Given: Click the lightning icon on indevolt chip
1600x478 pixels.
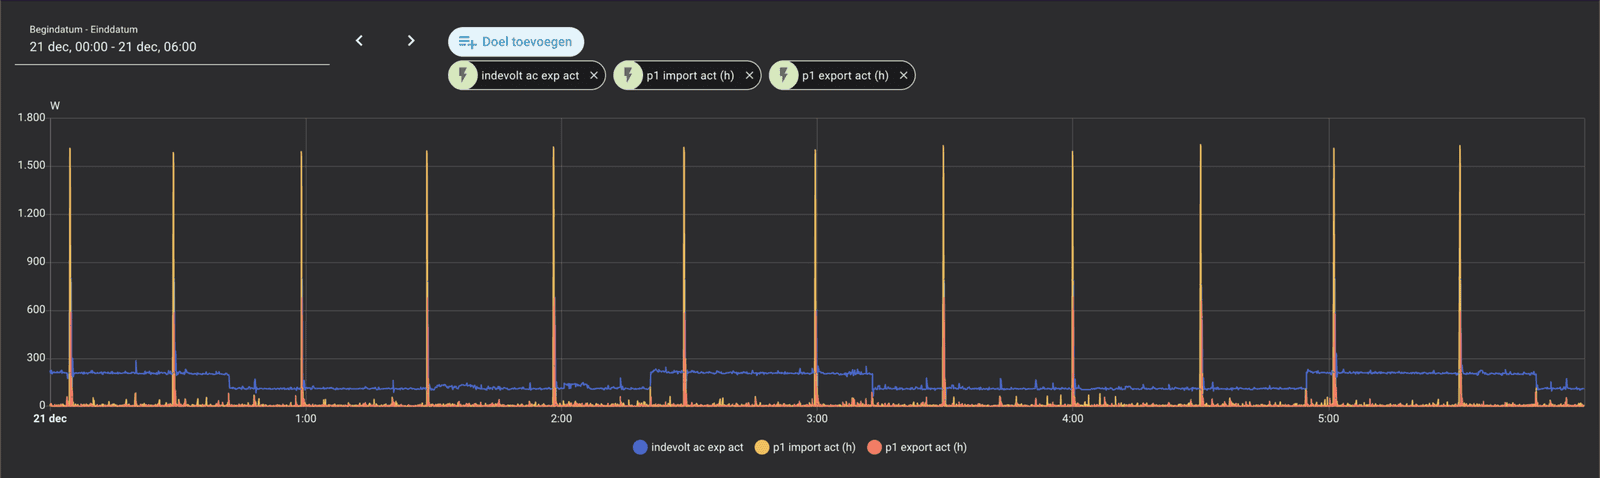Looking at the screenshot, I should coord(463,76).
